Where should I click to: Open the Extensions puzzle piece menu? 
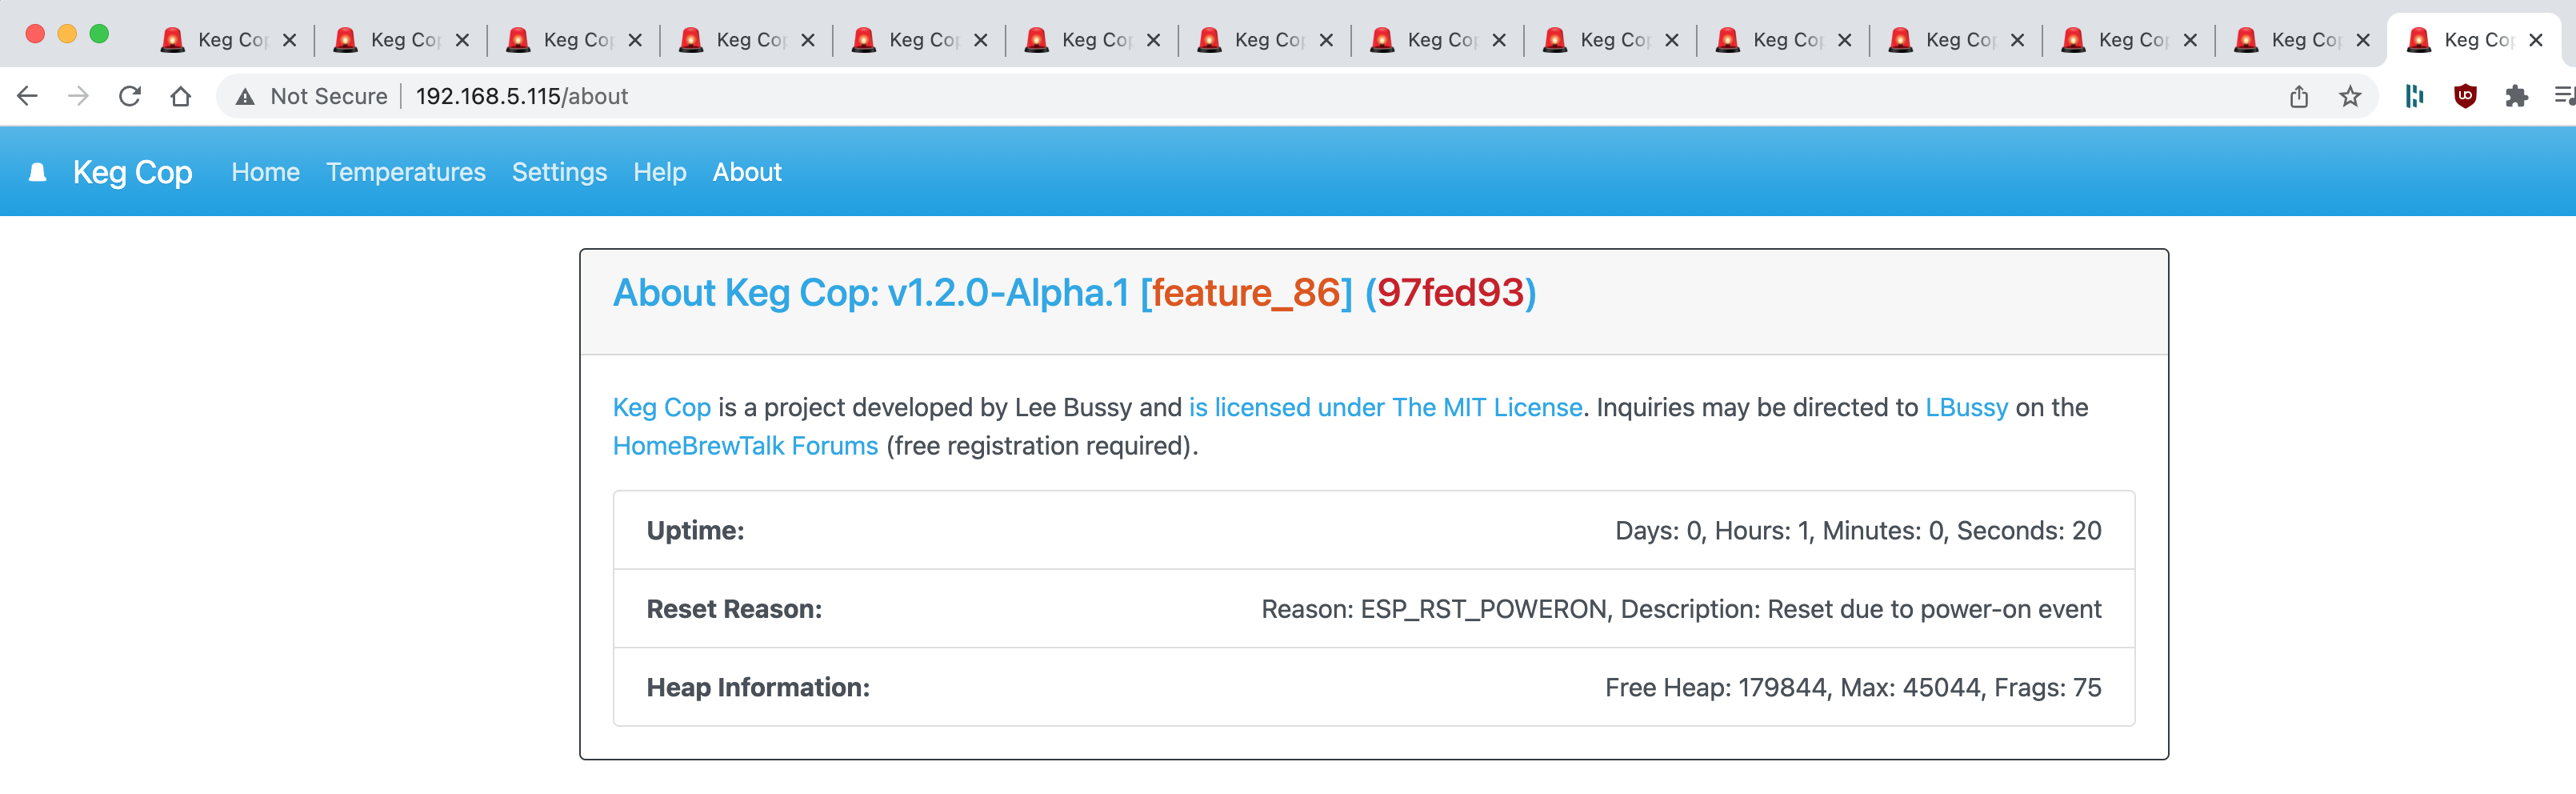point(2516,96)
